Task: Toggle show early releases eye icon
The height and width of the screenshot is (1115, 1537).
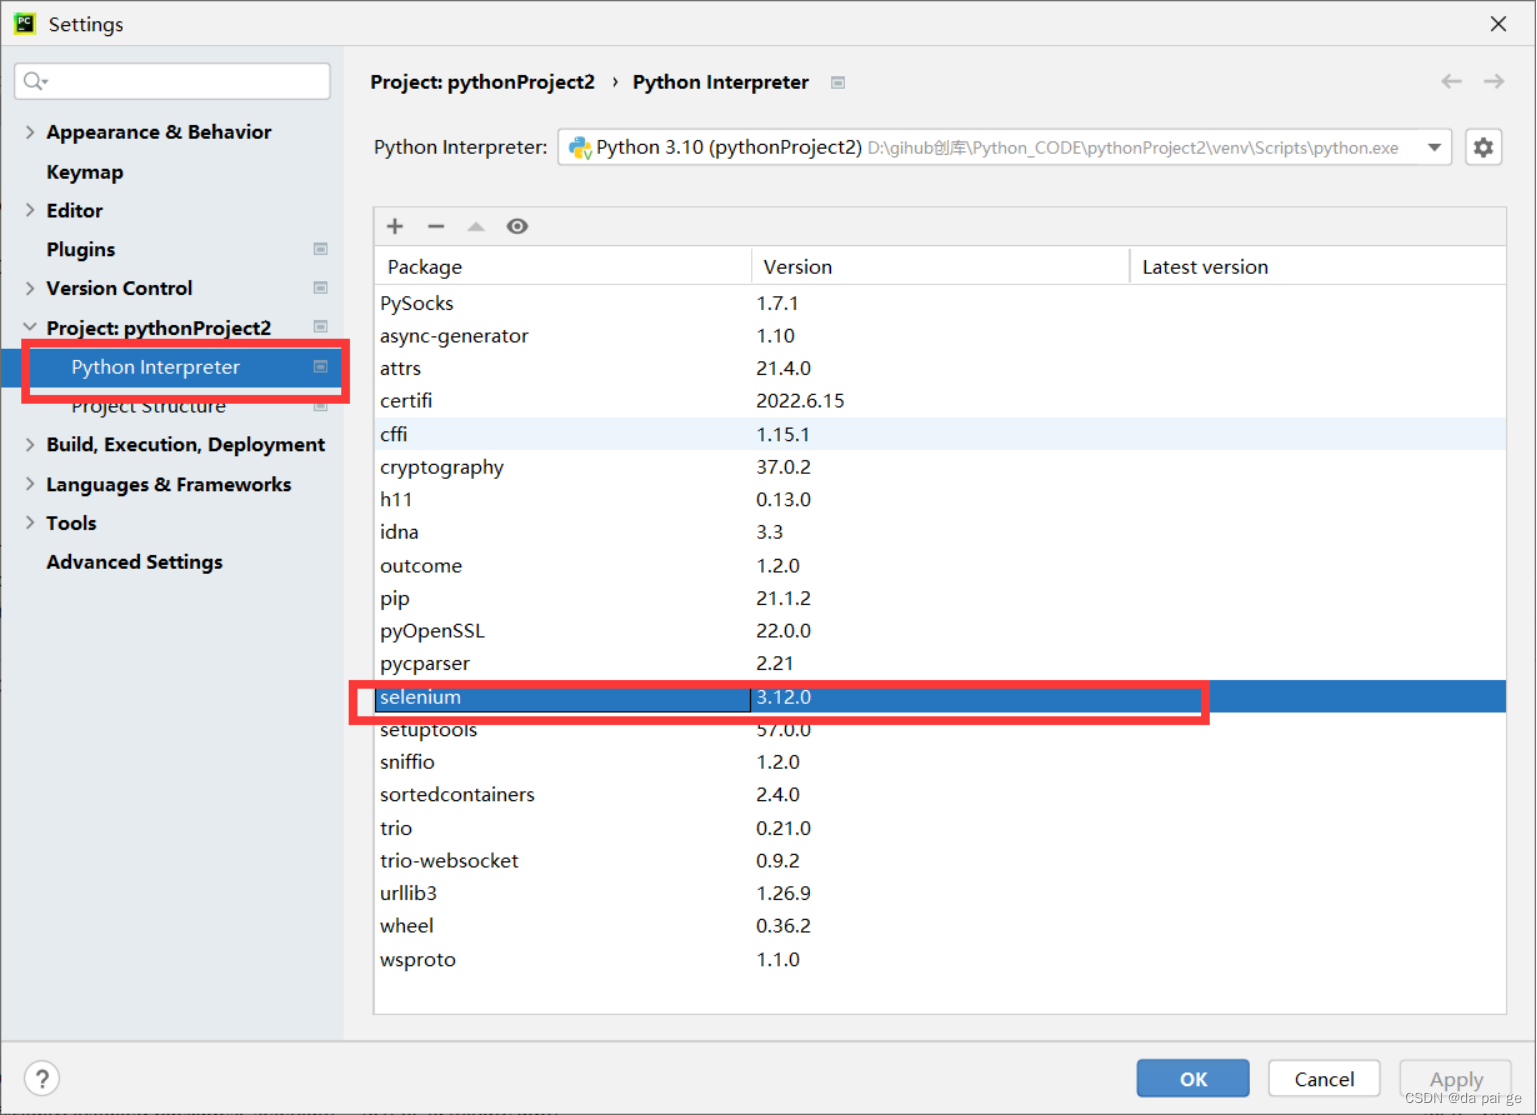Action: (517, 226)
